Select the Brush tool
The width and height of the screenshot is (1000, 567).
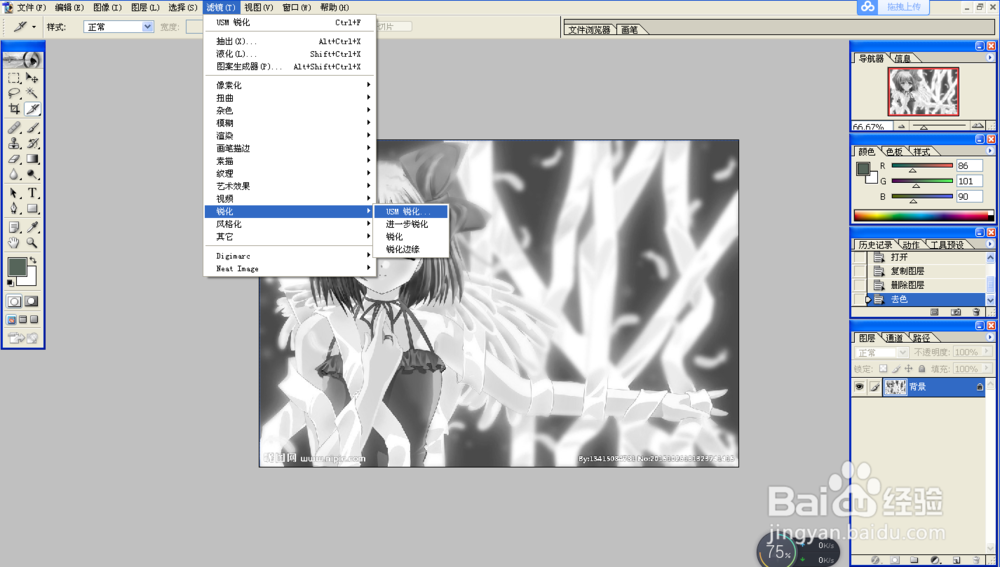pos(32,128)
